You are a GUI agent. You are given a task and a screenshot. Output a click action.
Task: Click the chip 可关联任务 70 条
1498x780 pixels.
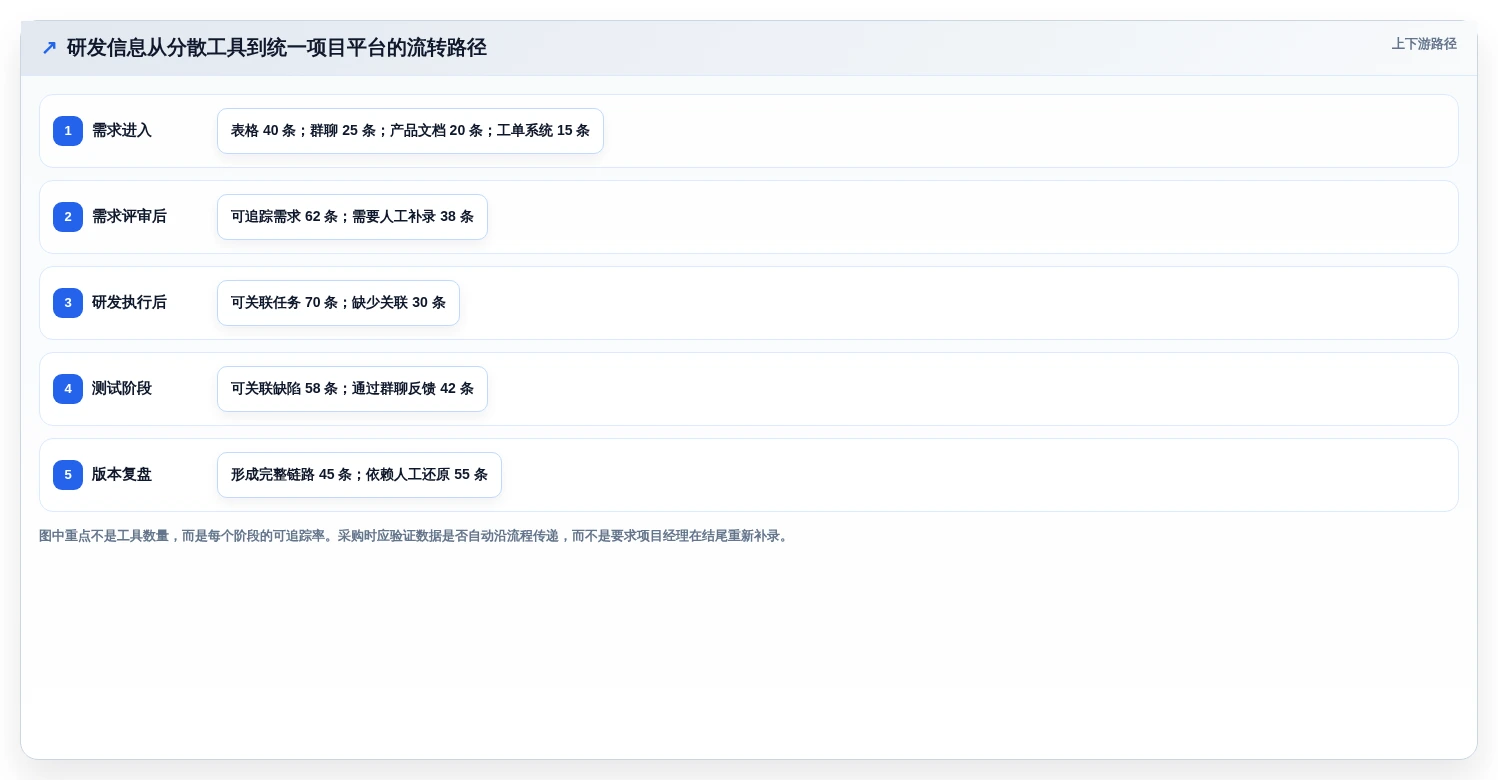pyautogui.click(x=338, y=303)
